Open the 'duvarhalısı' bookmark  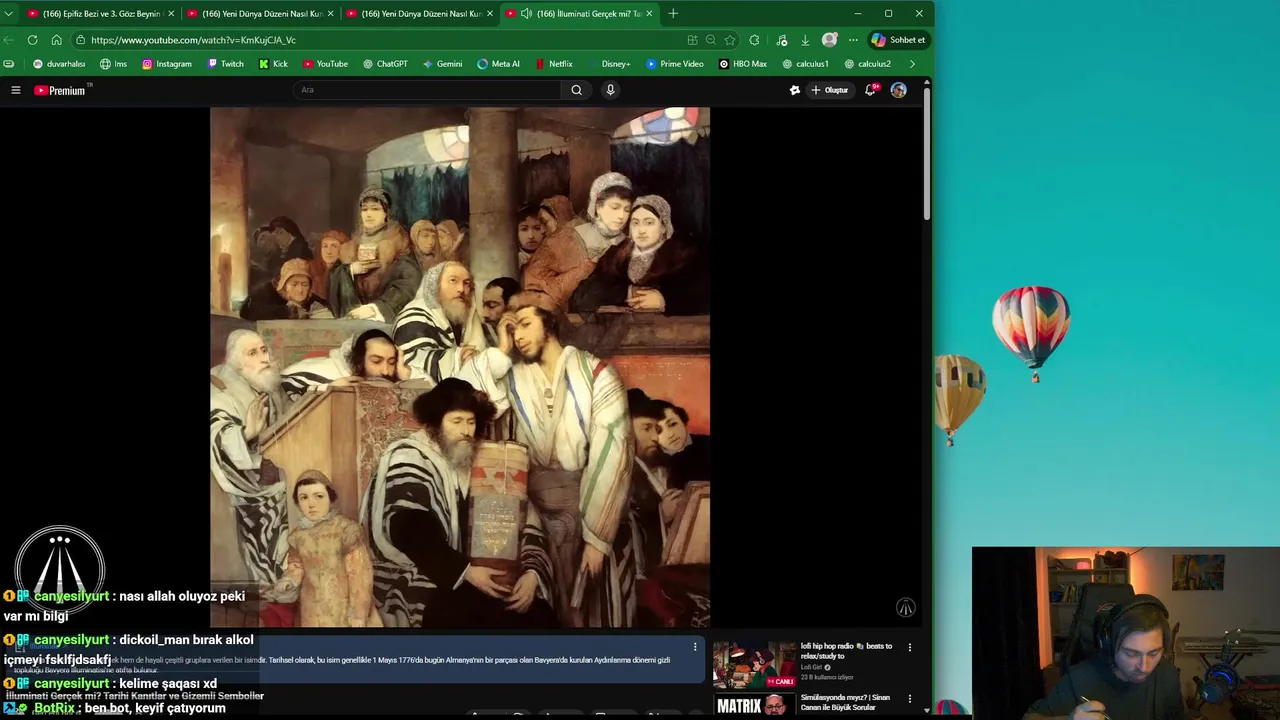tap(59, 64)
